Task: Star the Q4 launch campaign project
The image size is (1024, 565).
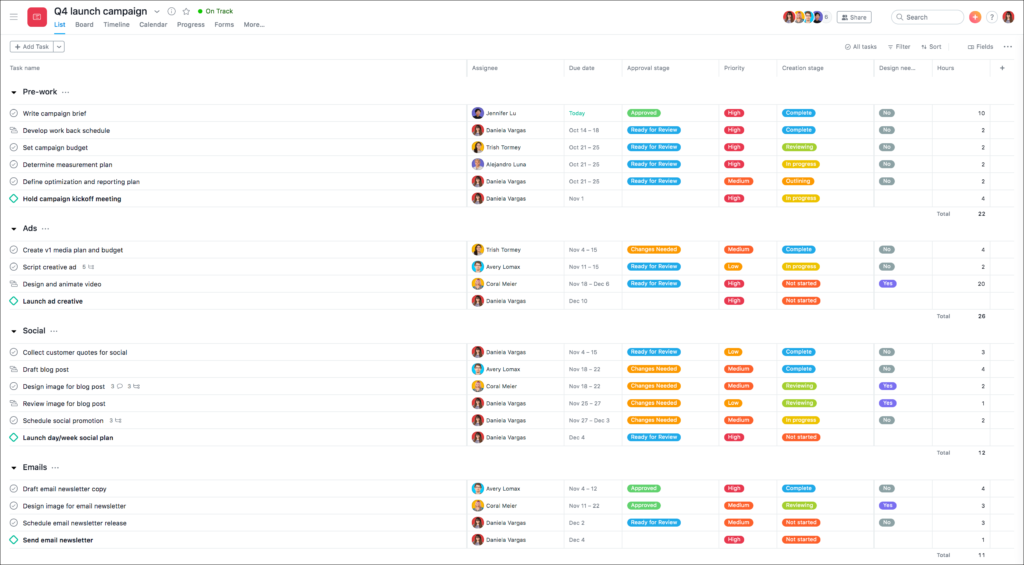Action: coord(186,11)
